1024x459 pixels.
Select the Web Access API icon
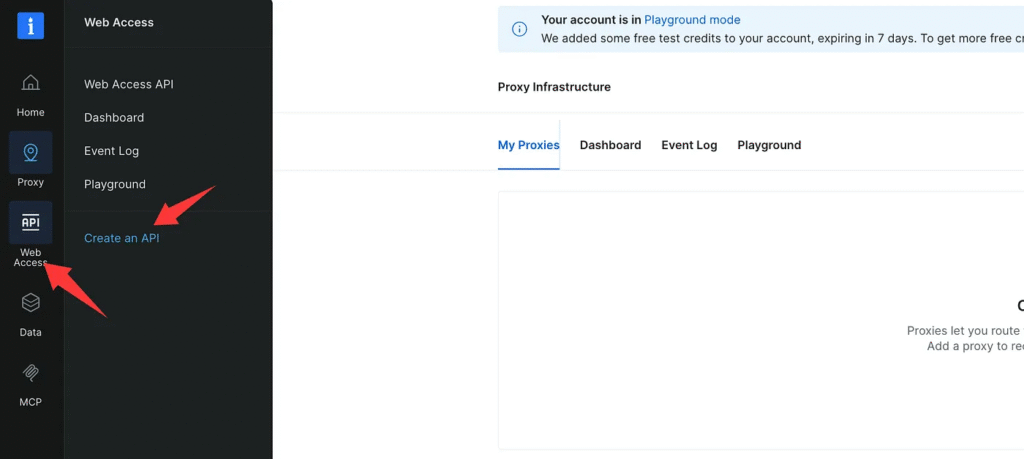tap(31, 222)
